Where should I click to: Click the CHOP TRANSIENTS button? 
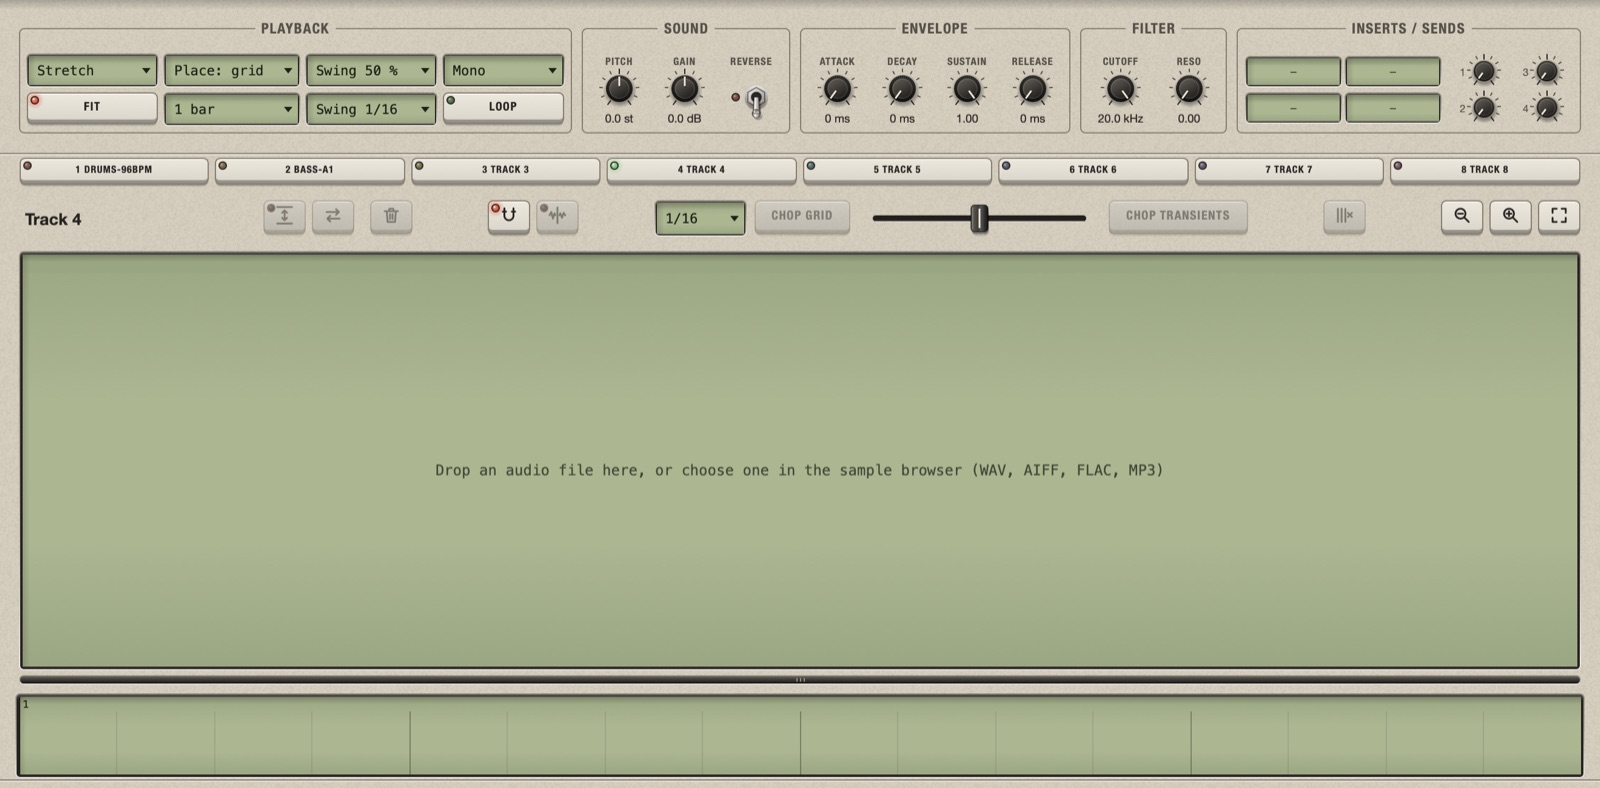coord(1178,216)
